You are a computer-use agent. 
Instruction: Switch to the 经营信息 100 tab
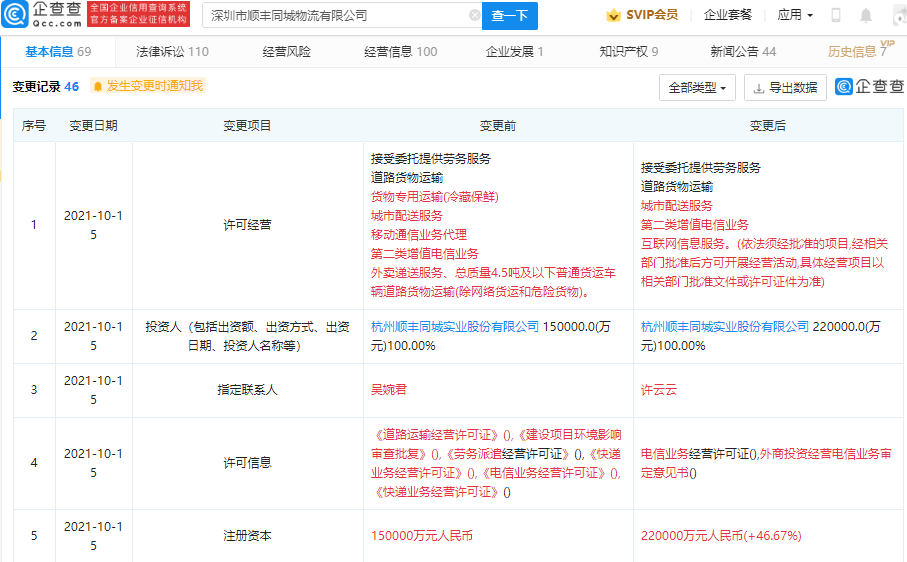point(400,51)
